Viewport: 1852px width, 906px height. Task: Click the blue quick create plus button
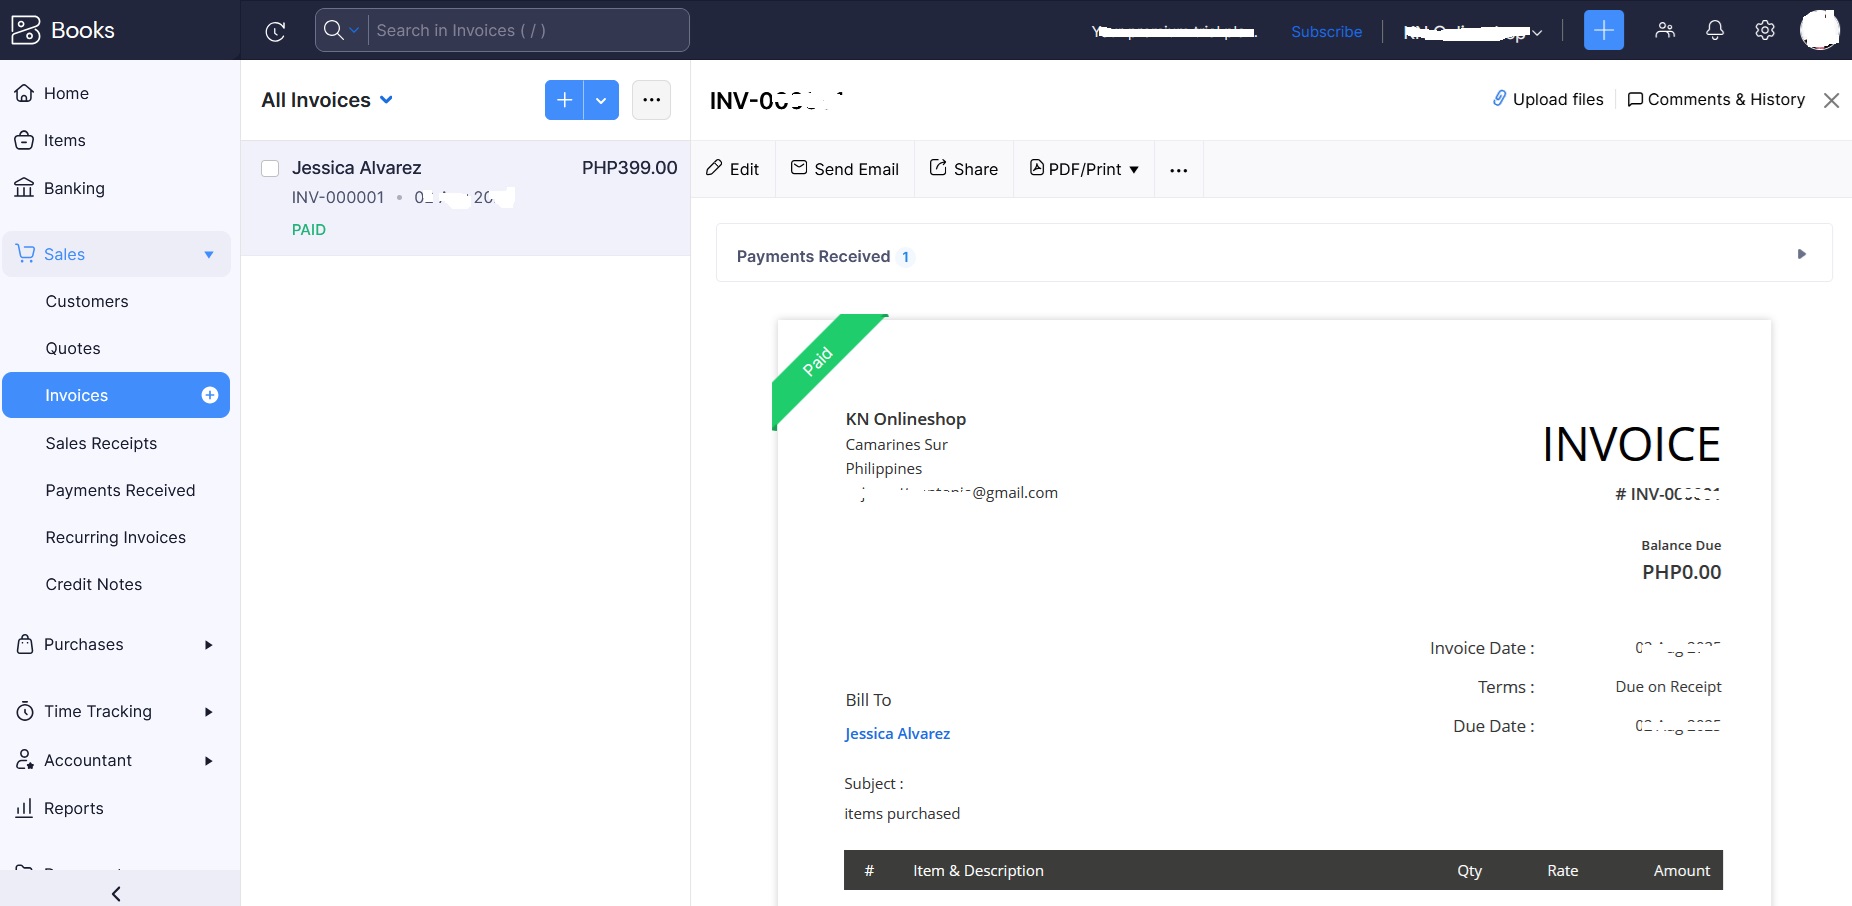1603,30
